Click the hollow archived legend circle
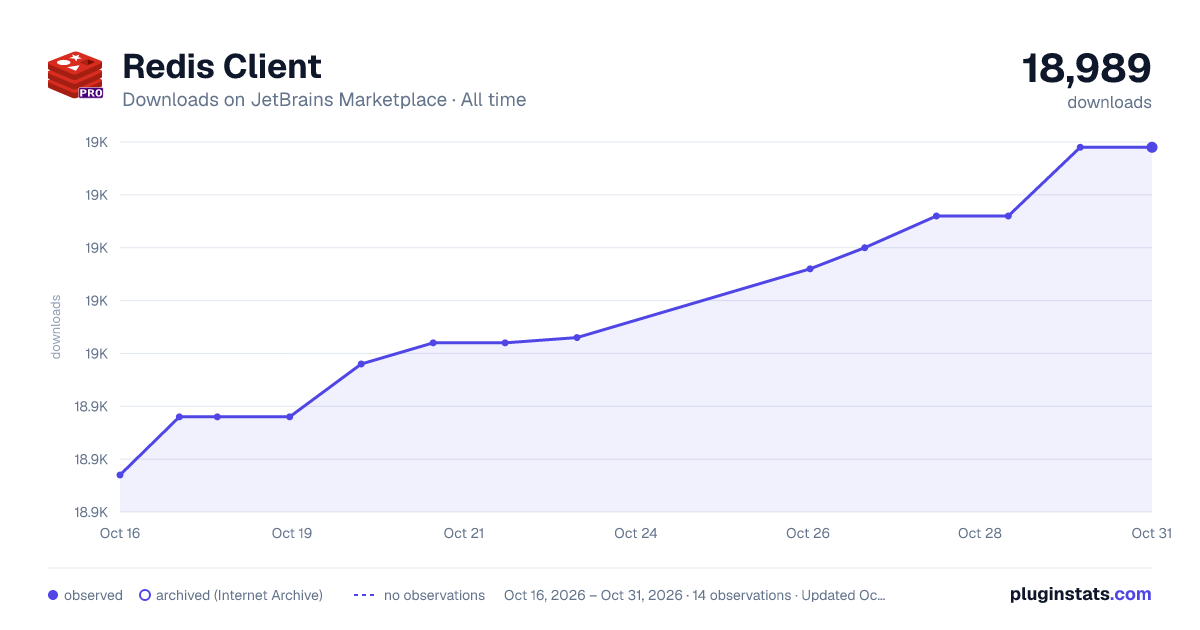 coord(145,595)
